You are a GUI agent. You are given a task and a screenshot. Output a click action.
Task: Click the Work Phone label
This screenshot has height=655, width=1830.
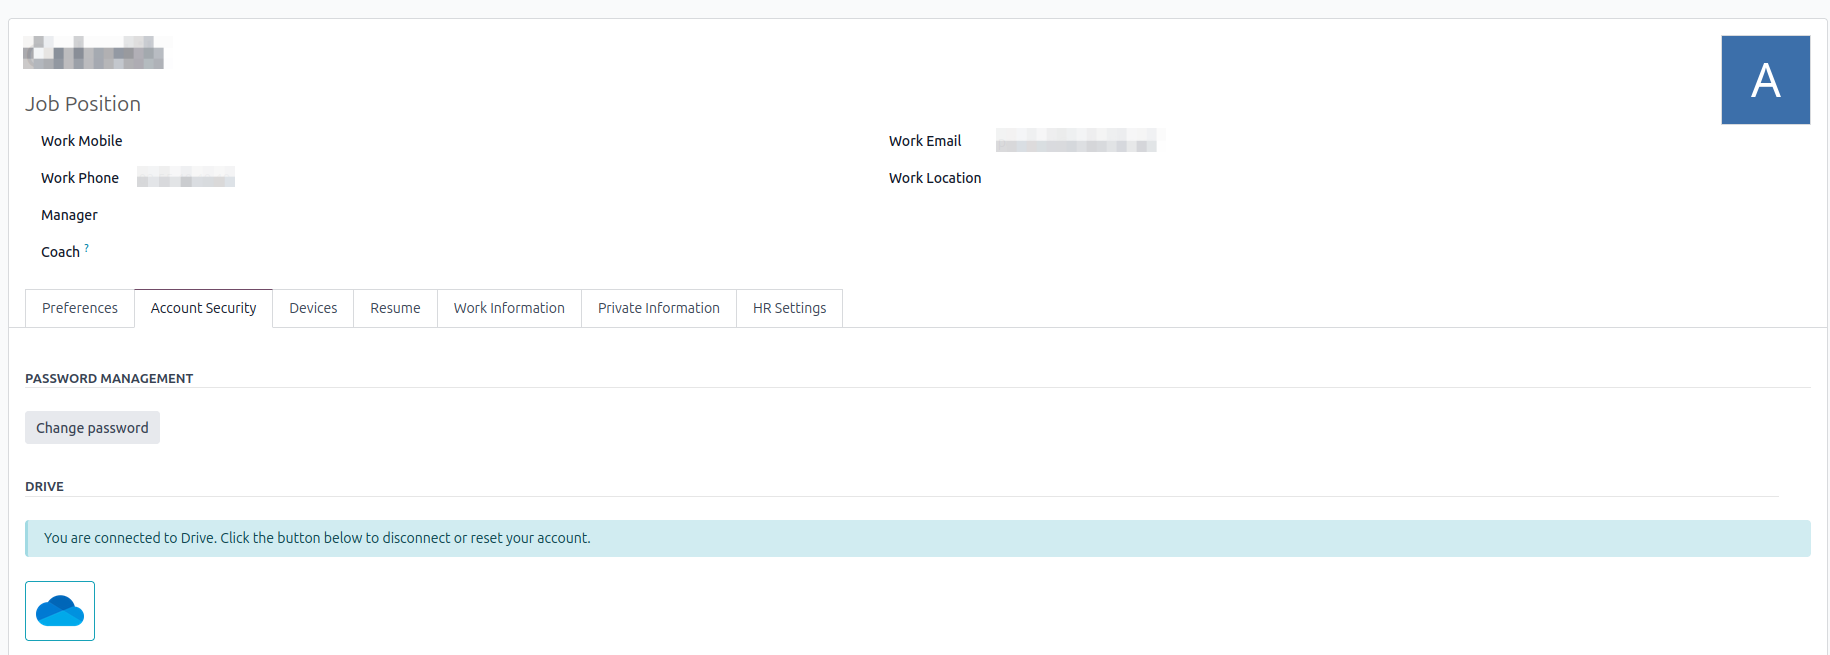pos(80,178)
